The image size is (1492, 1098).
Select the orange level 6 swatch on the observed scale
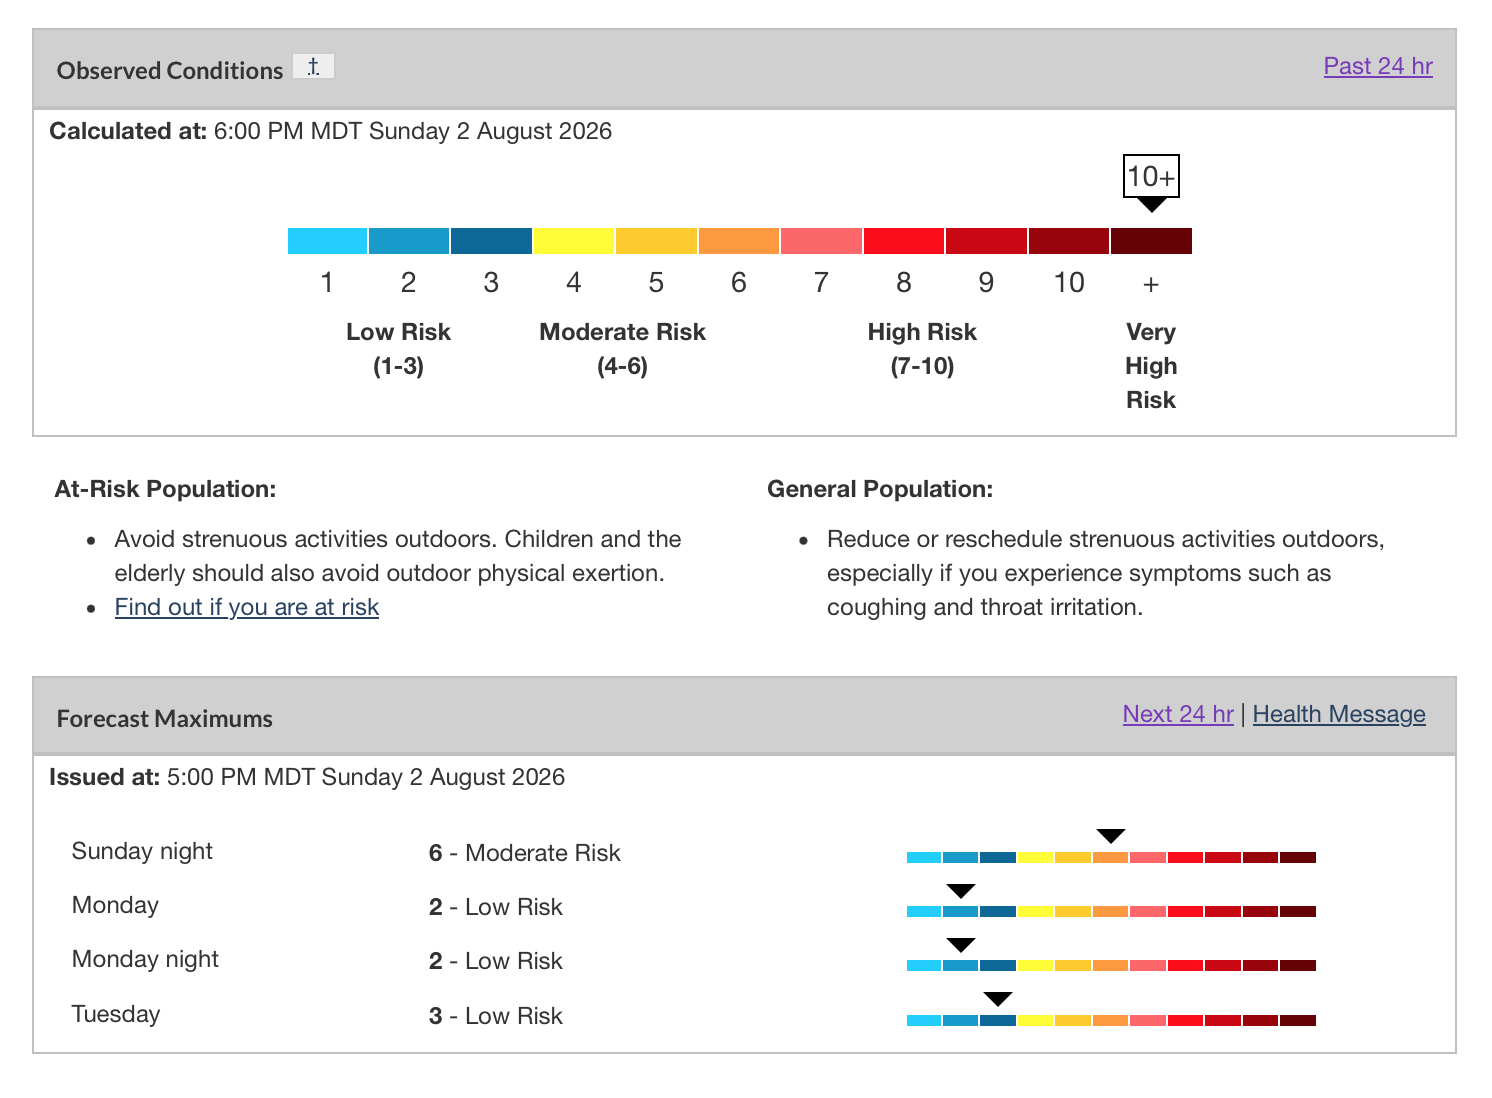point(739,241)
